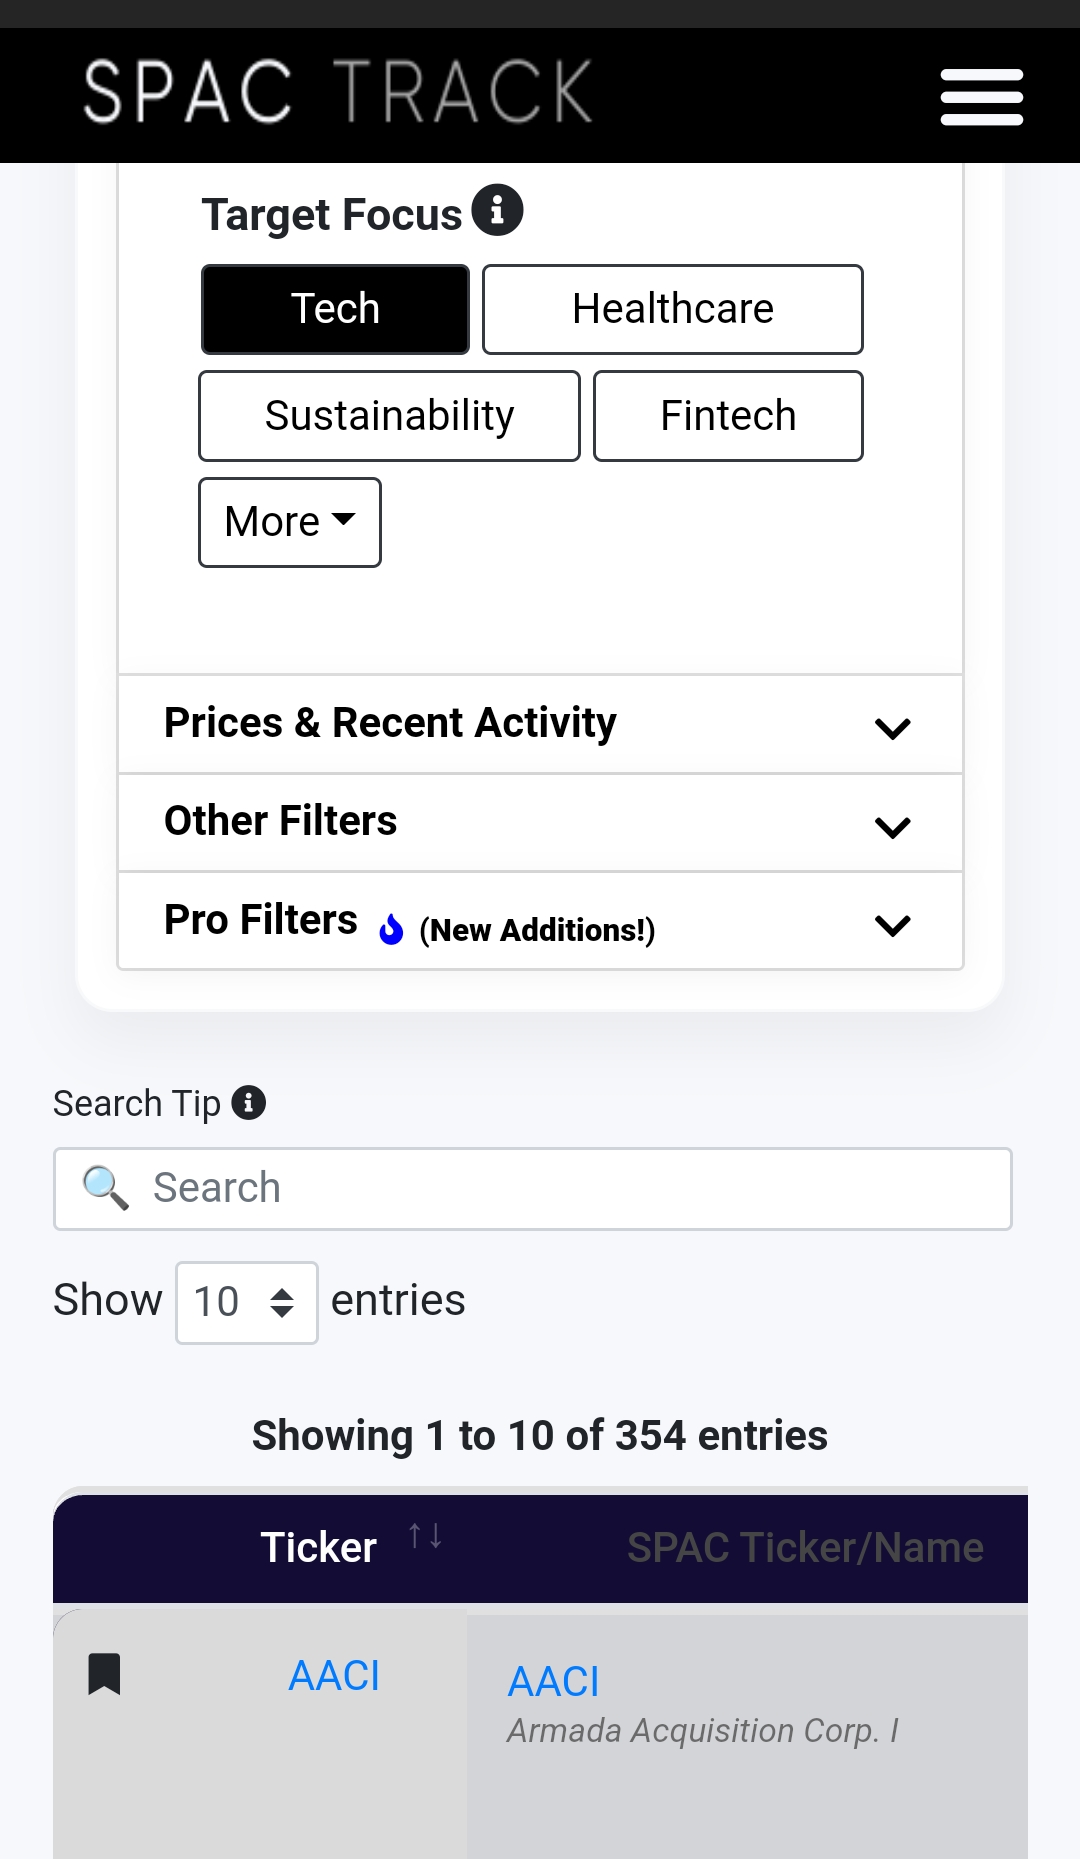The image size is (1080, 1859).
Task: Toggle the Fintech focus filter
Action: click(728, 416)
